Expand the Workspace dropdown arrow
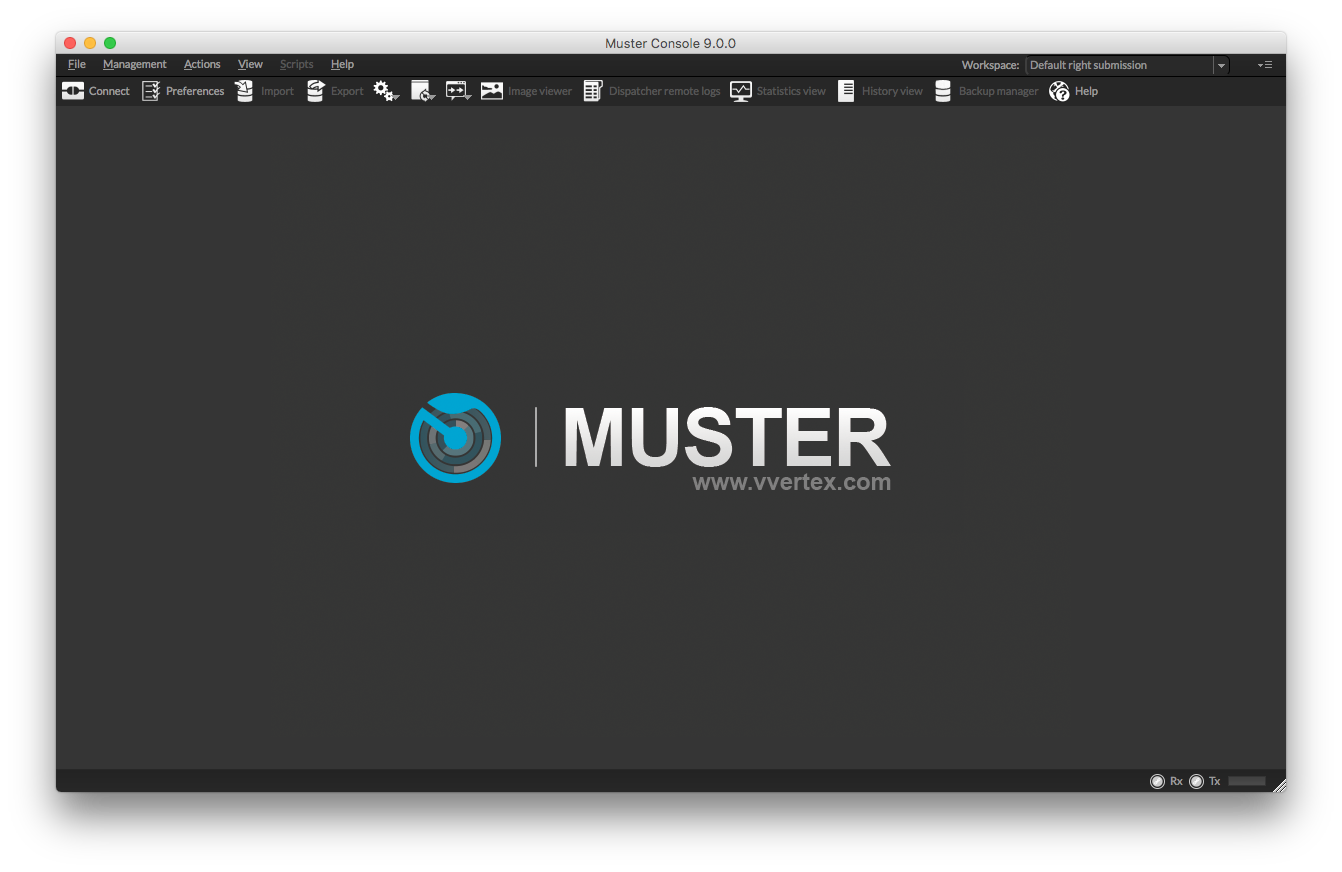The width and height of the screenshot is (1342, 872). (x=1221, y=65)
